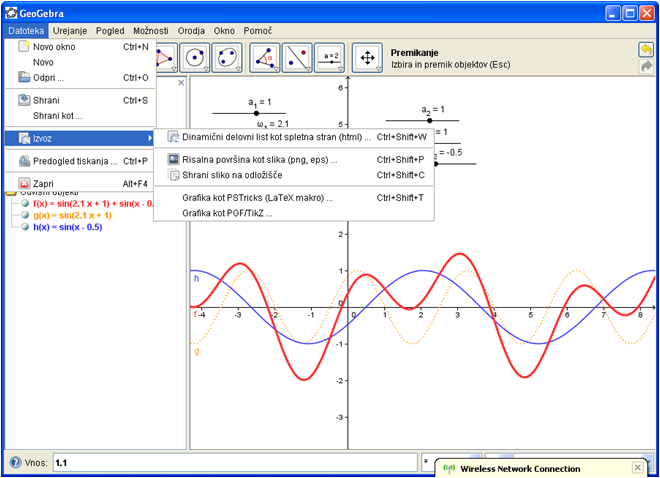Click the orange curve label g

click(x=197, y=351)
